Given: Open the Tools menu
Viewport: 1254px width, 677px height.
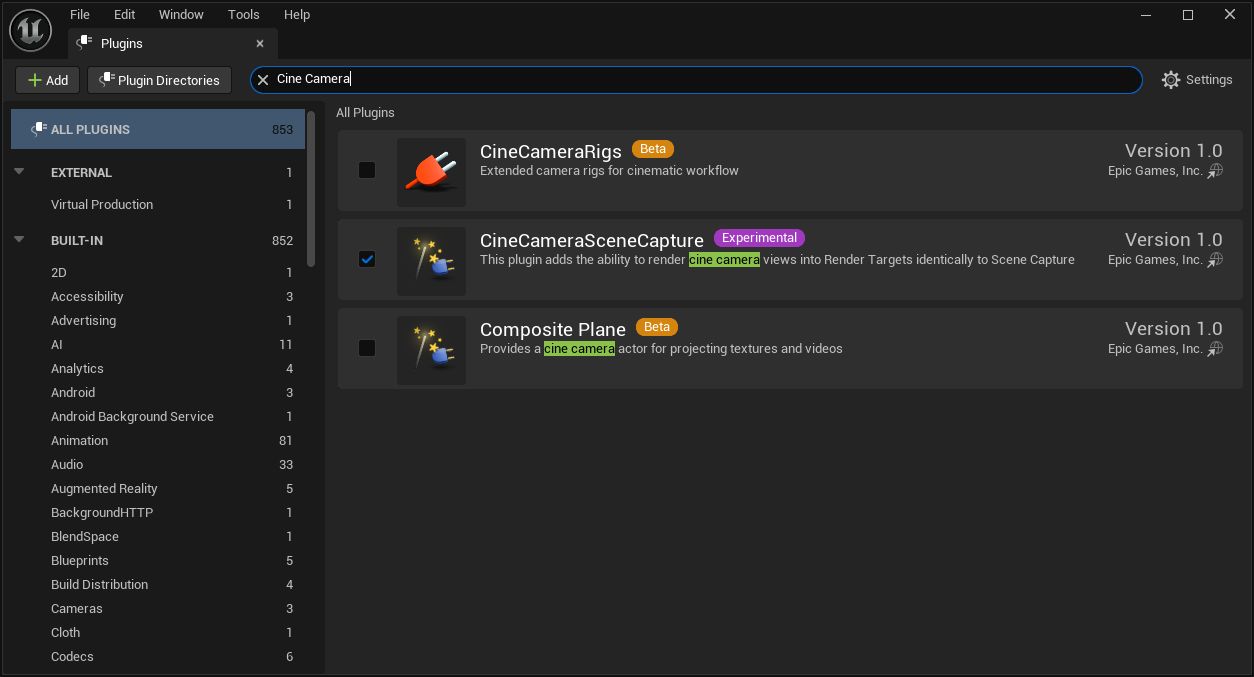Looking at the screenshot, I should (x=243, y=14).
